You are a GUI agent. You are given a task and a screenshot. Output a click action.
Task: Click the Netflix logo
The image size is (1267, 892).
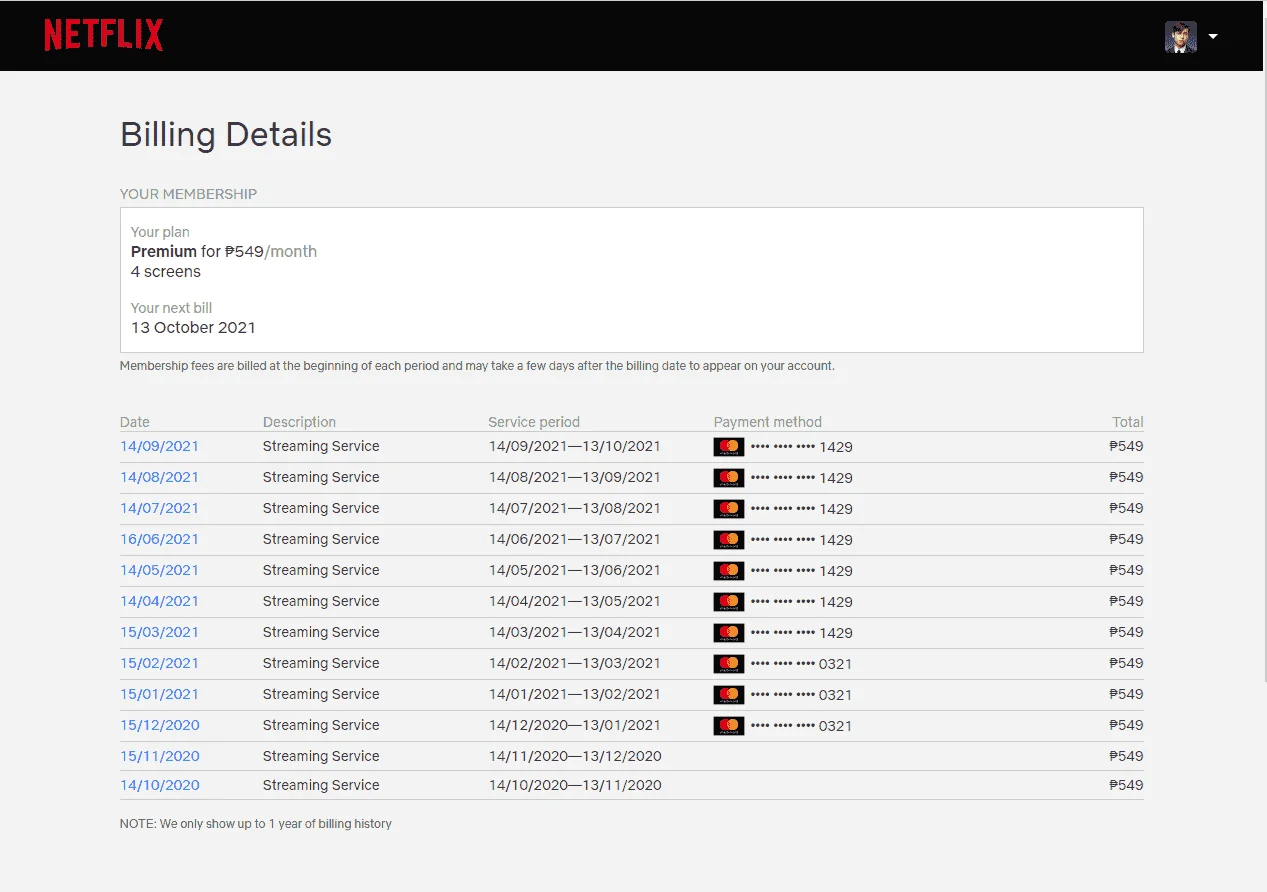click(x=104, y=35)
